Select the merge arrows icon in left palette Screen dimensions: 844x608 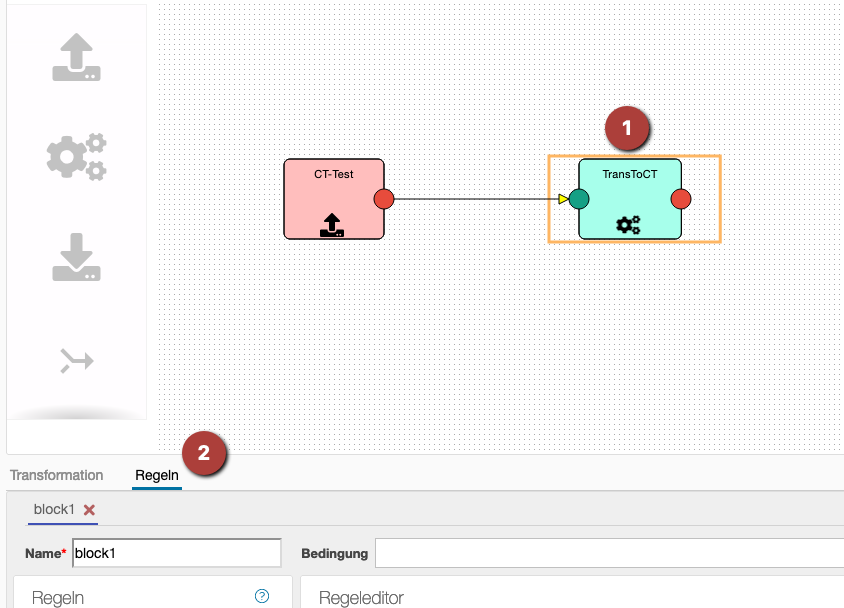77,360
